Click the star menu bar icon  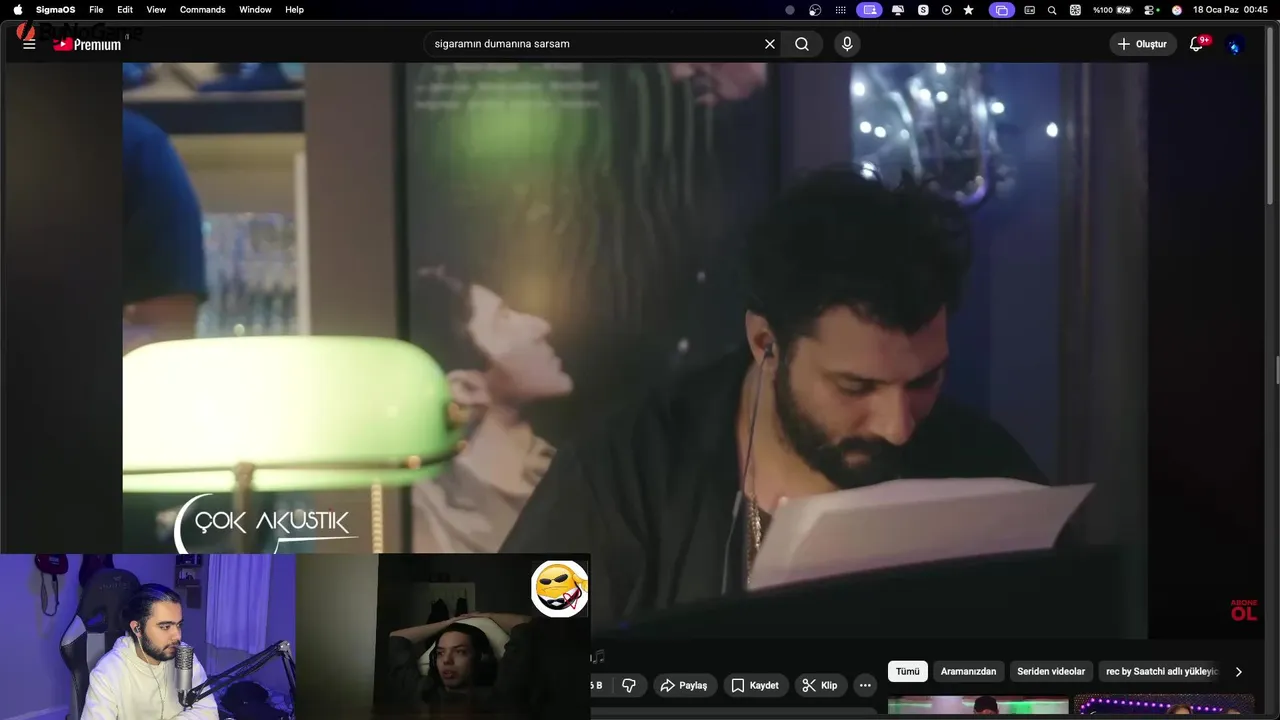[969, 10]
